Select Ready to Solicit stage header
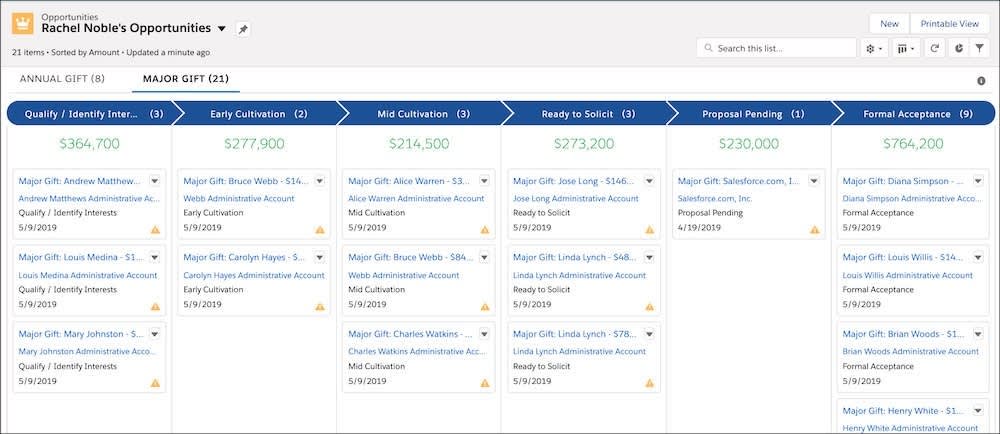Image resolution: width=1000 pixels, height=434 pixels. tap(588, 114)
